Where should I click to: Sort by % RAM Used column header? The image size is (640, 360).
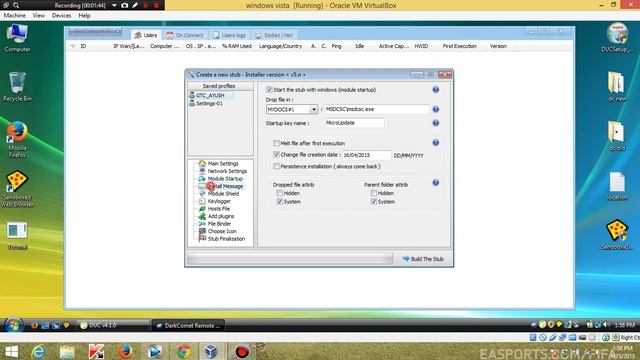point(237,46)
